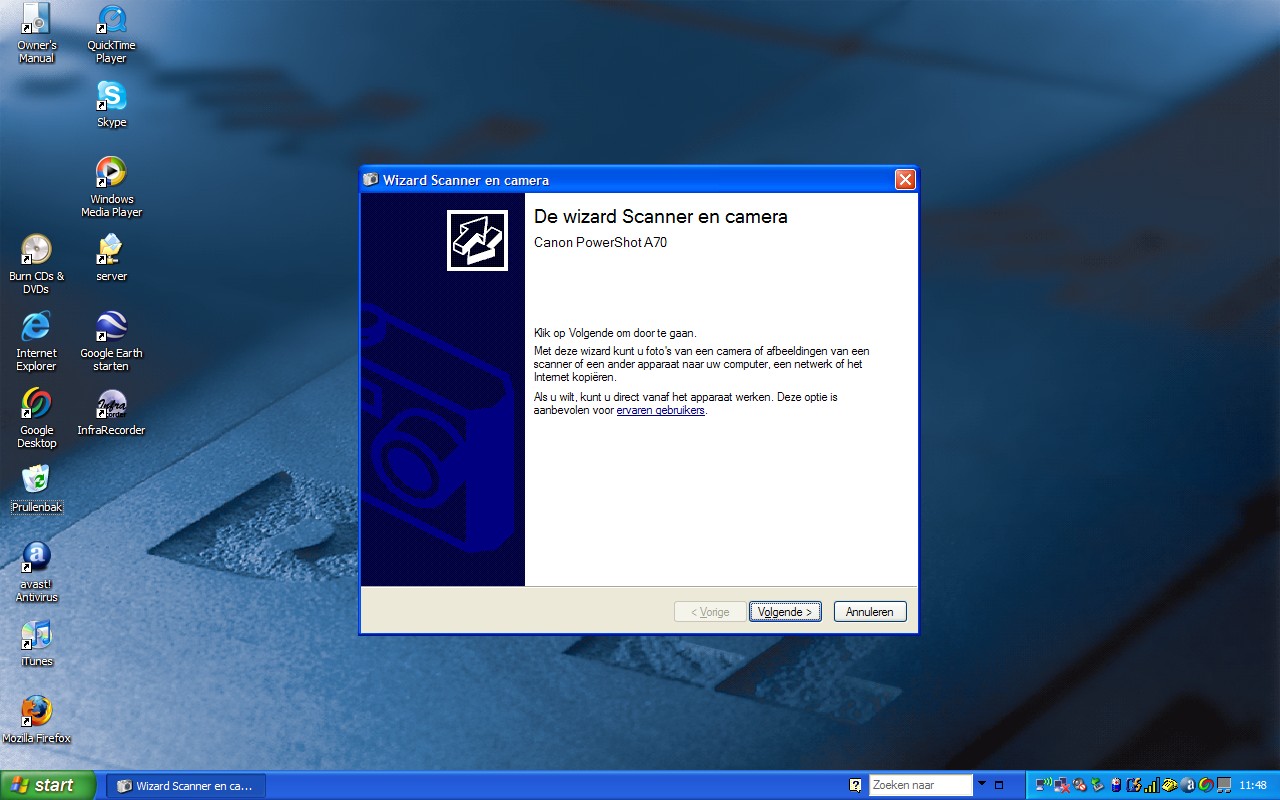Viewport: 1280px width, 800px height.
Task: Open the Windows start menu
Action: (x=48, y=785)
